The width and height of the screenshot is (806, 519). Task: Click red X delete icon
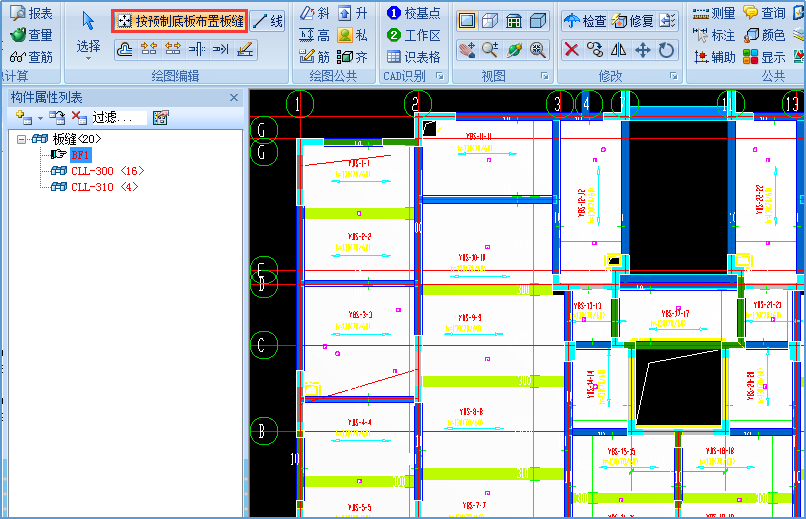click(x=572, y=50)
